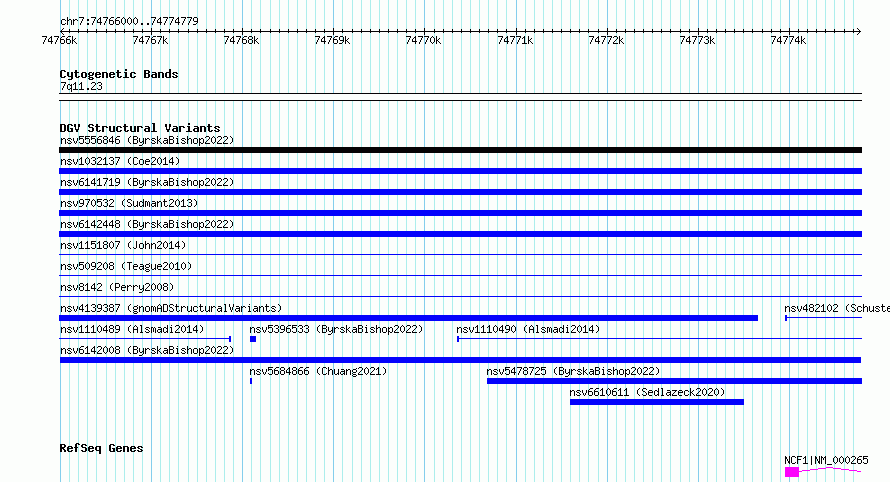Click the right arrowhead of the ruler
Image resolution: width=890 pixels, height=482 pixels.
[x=859, y=31]
